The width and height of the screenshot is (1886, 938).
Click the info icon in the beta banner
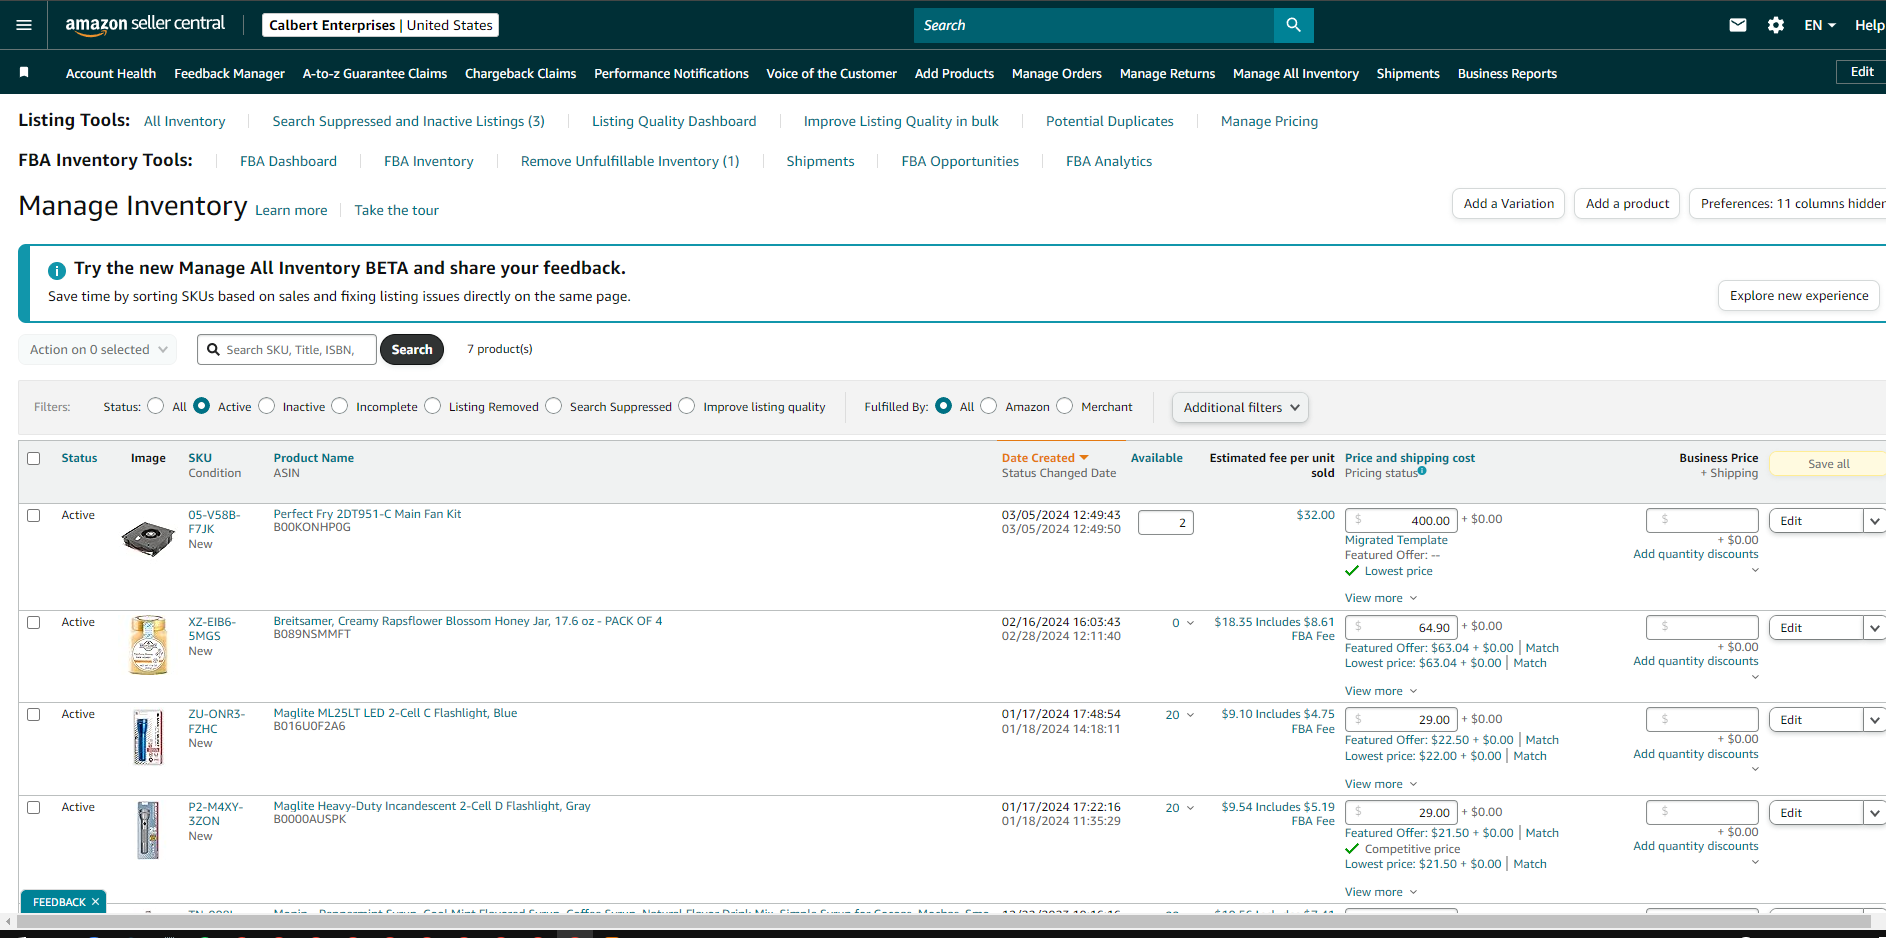(57, 270)
